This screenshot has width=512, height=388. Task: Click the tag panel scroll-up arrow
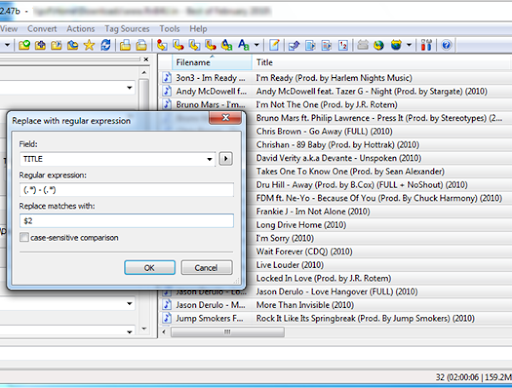click(144, 72)
